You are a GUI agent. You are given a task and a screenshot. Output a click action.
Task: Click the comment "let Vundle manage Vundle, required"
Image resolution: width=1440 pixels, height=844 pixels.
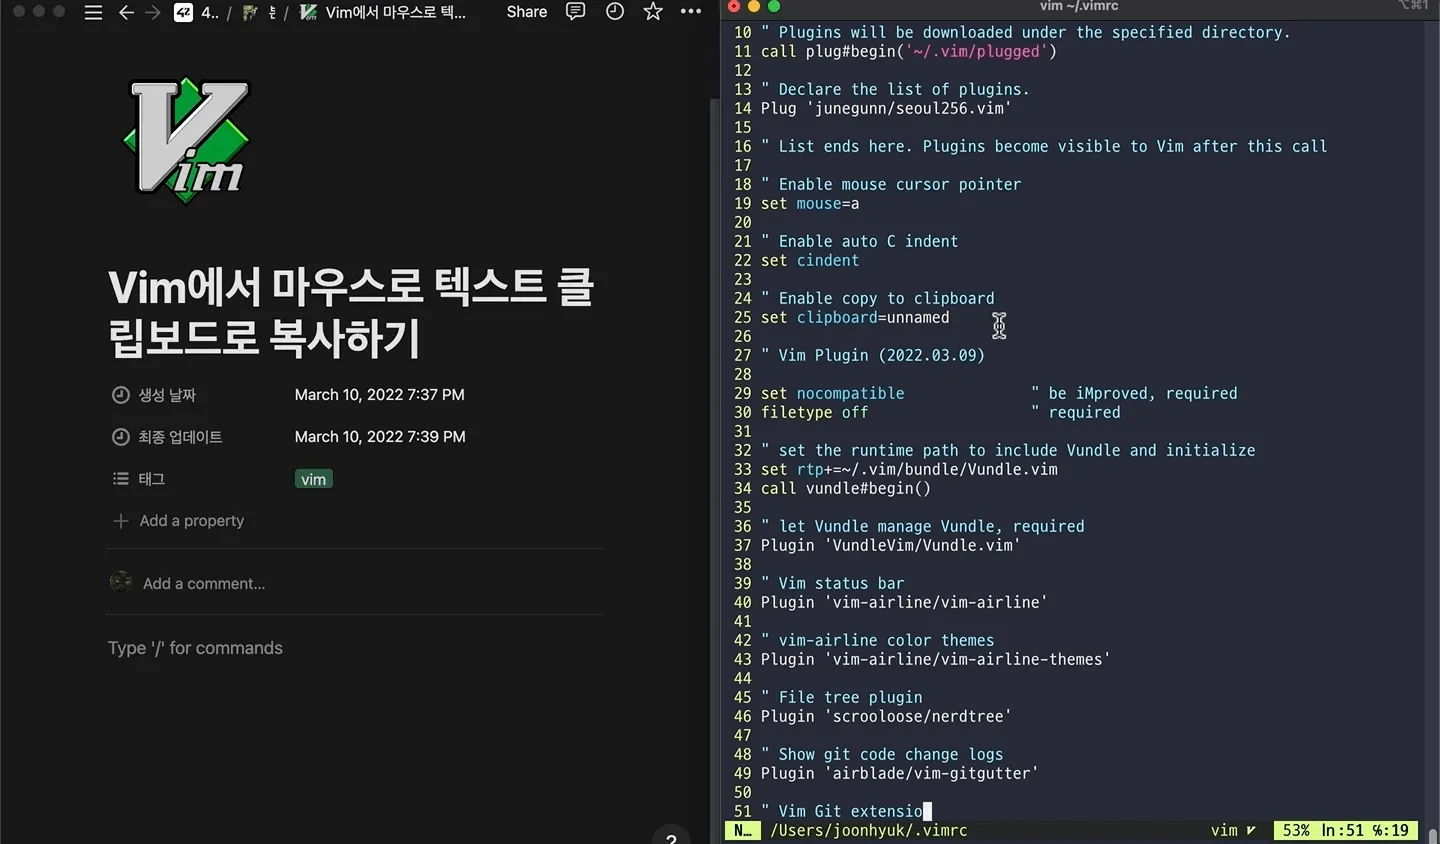pyautogui.click(x=923, y=527)
